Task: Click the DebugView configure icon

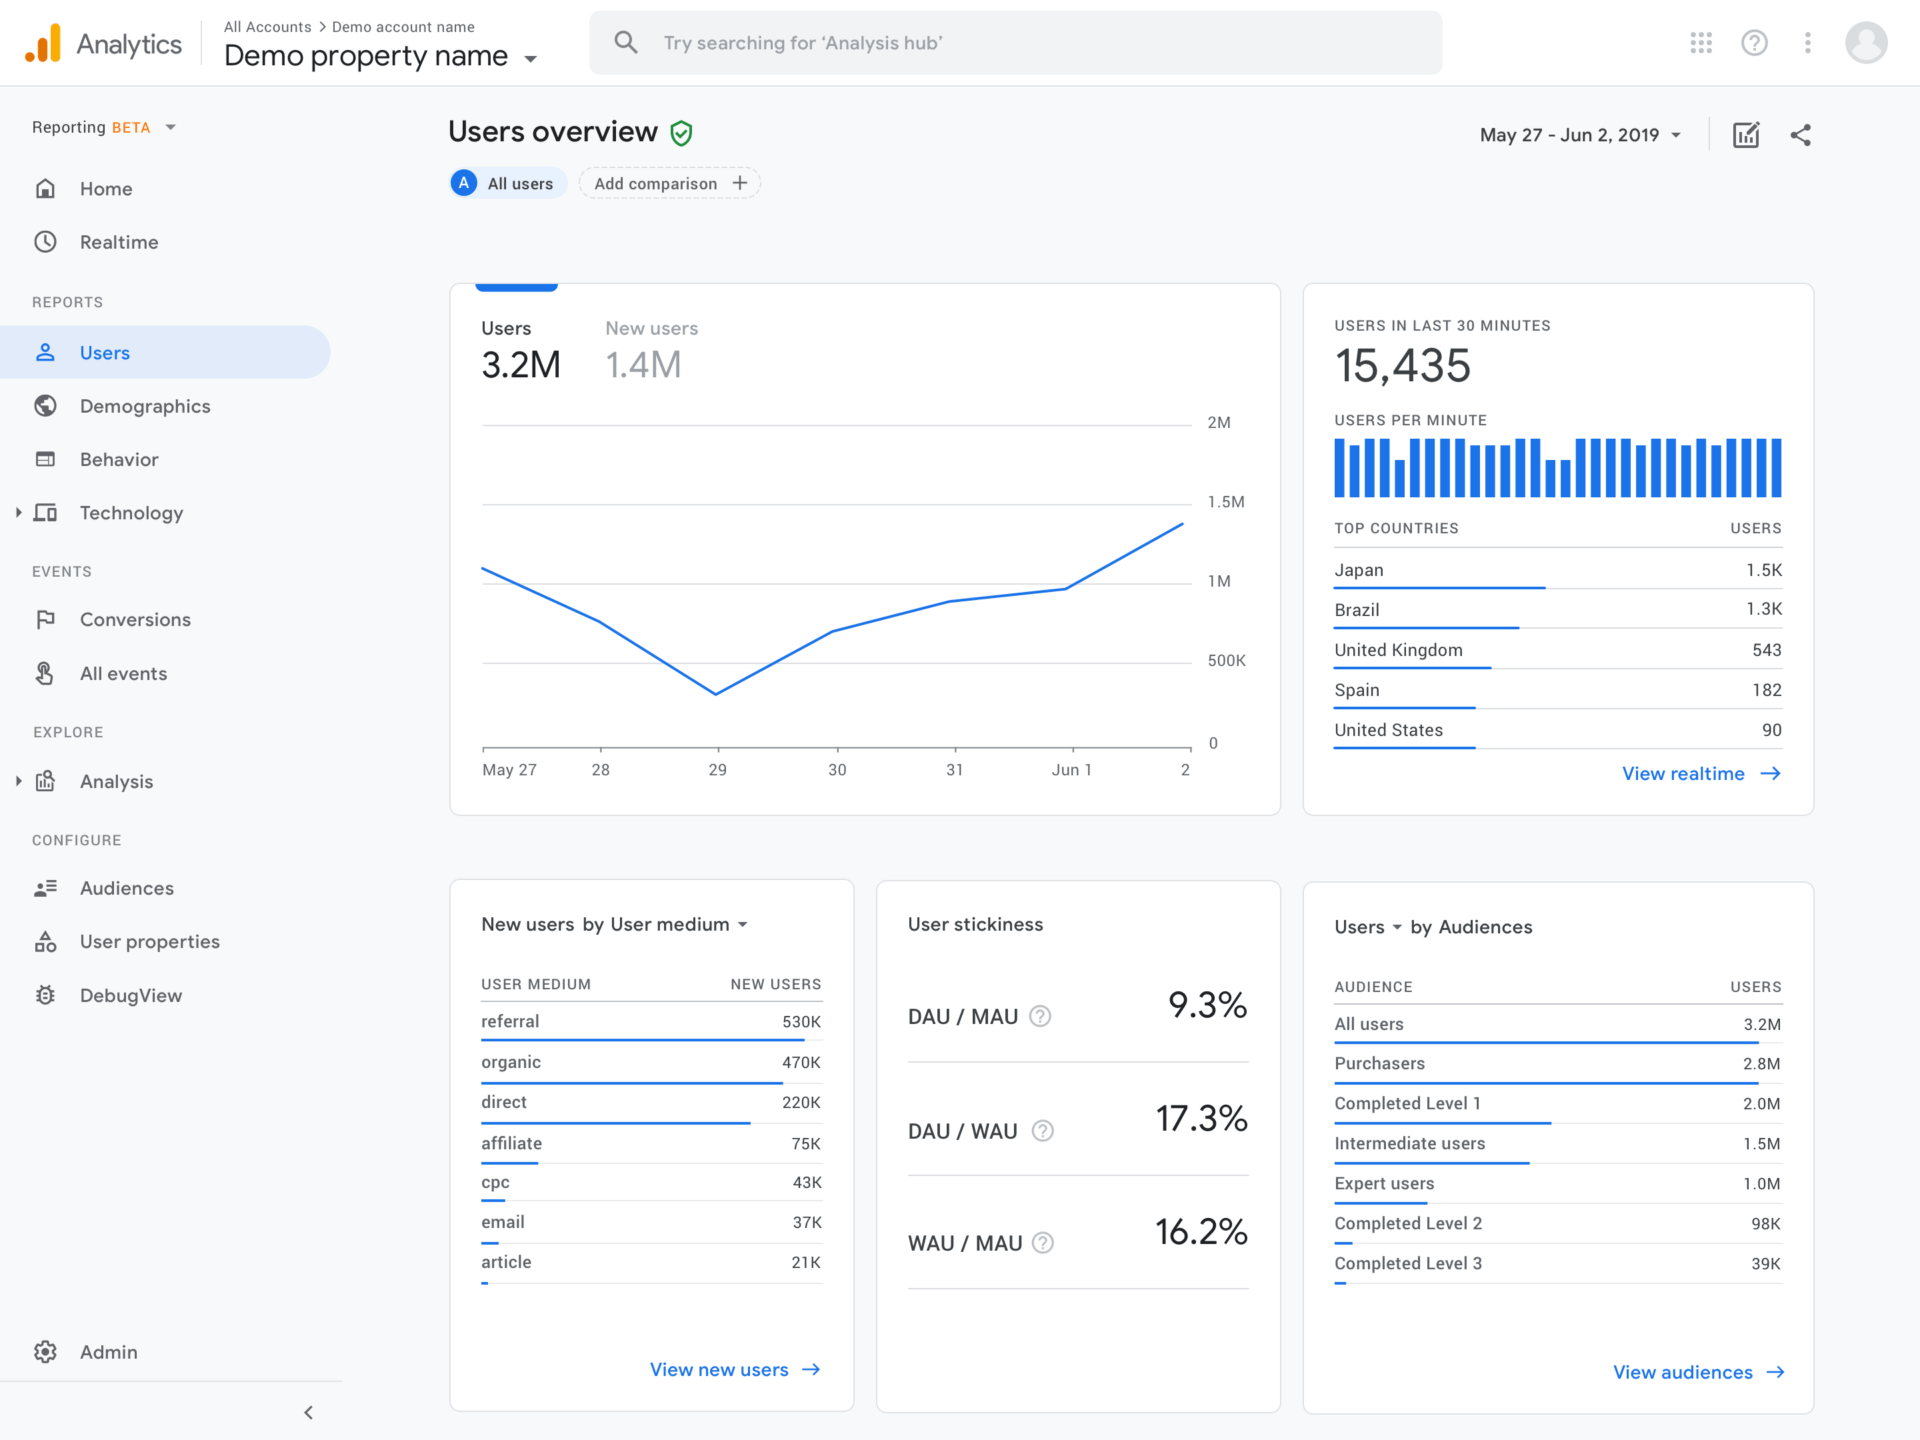Action: [x=45, y=994]
